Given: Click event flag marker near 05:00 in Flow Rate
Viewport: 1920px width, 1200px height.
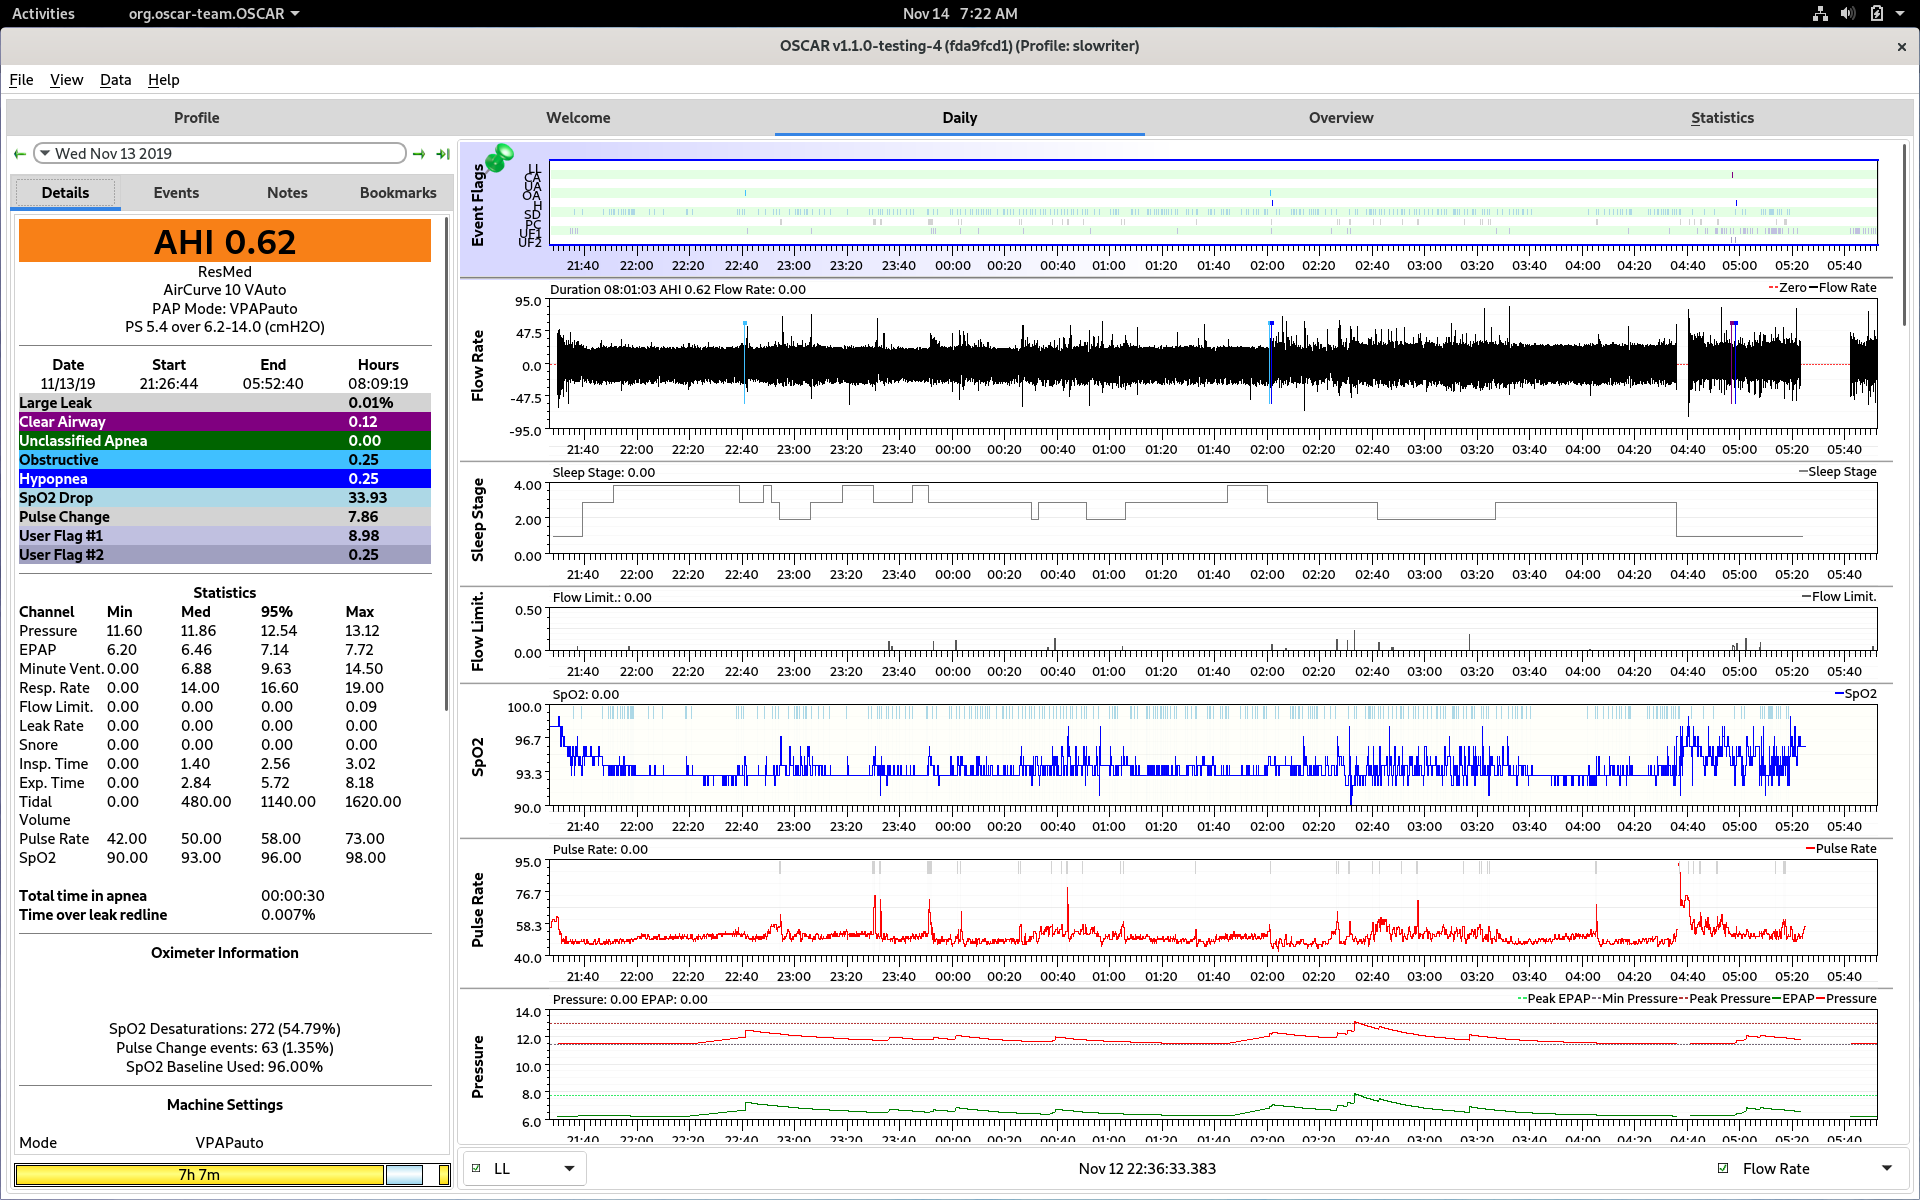Looking at the screenshot, I should (x=1734, y=324).
